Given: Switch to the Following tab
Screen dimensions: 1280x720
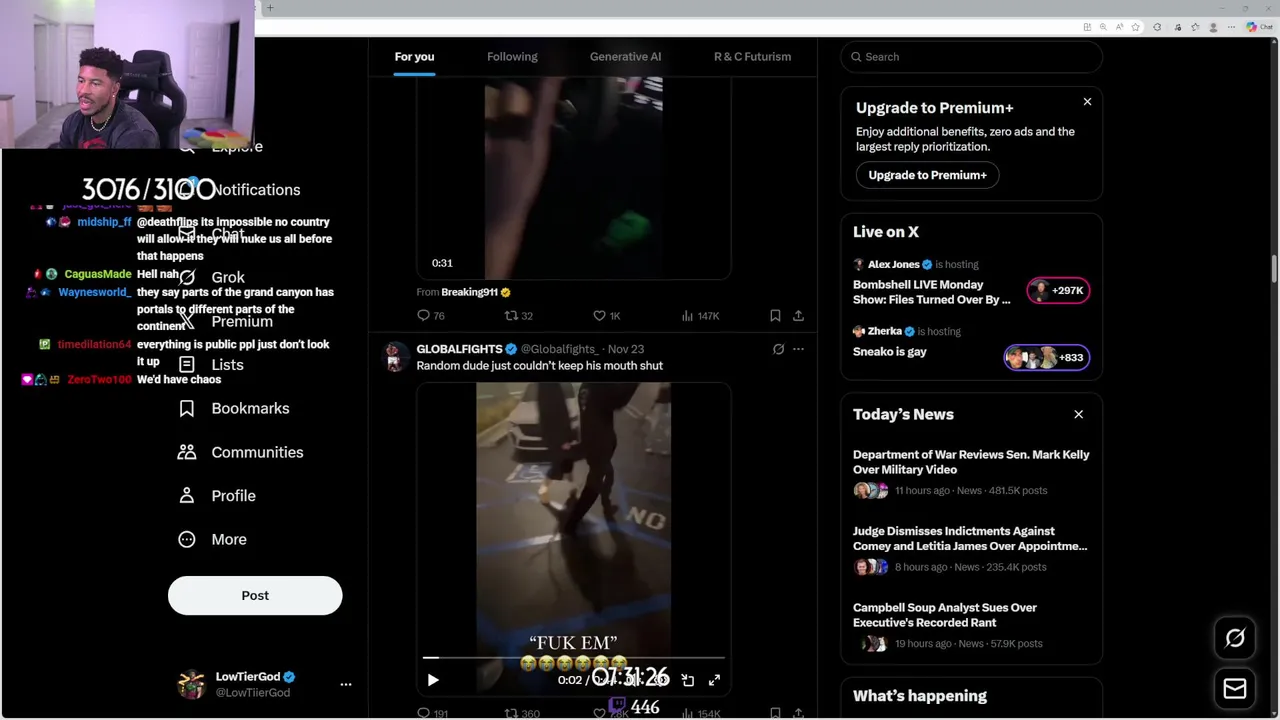Looking at the screenshot, I should (512, 57).
